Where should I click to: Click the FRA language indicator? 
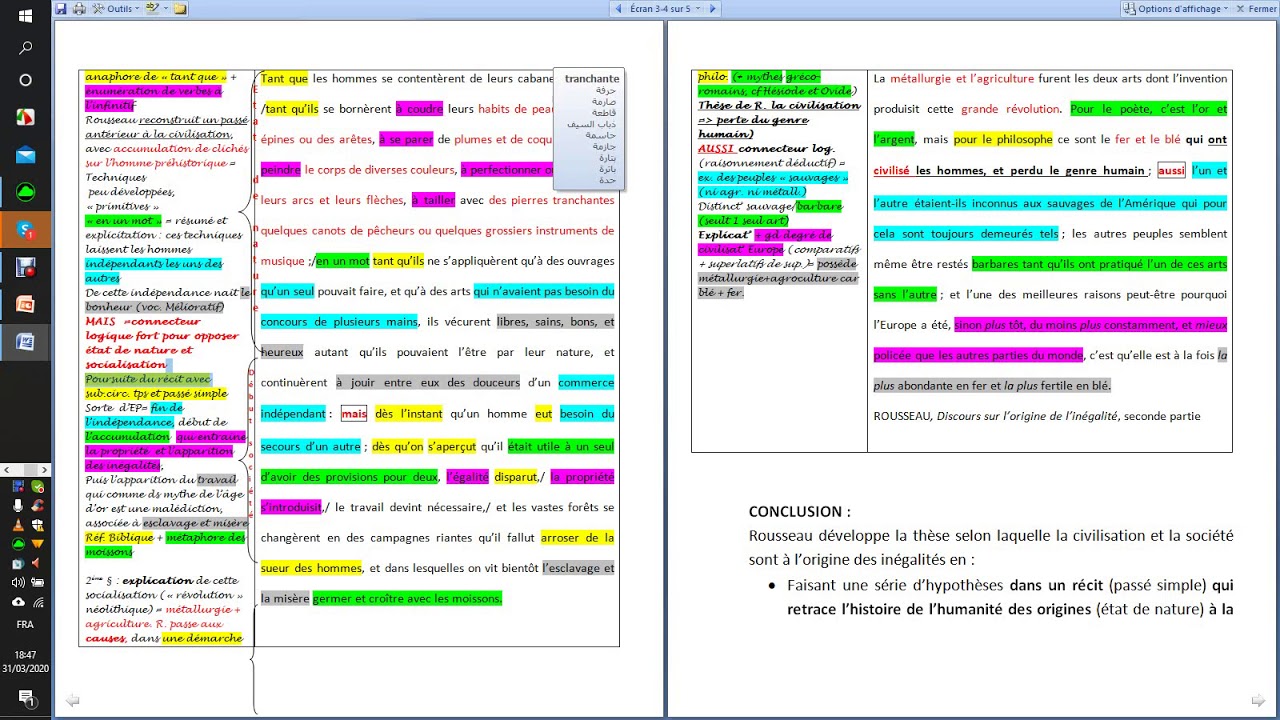pyautogui.click(x=25, y=624)
